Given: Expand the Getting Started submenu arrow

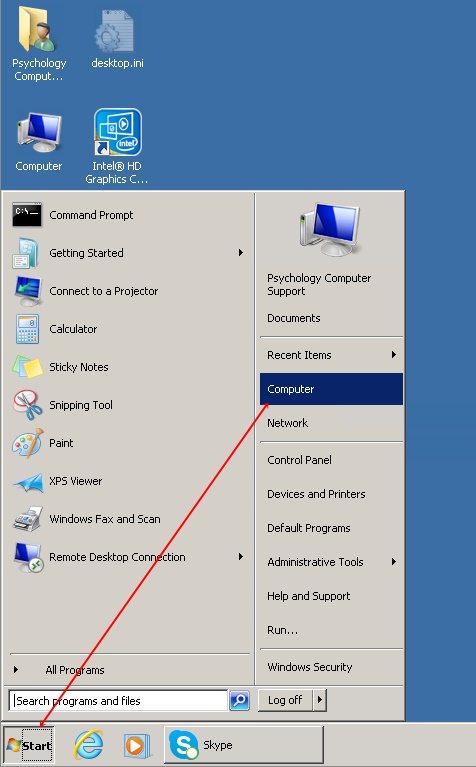Looking at the screenshot, I should point(241,252).
